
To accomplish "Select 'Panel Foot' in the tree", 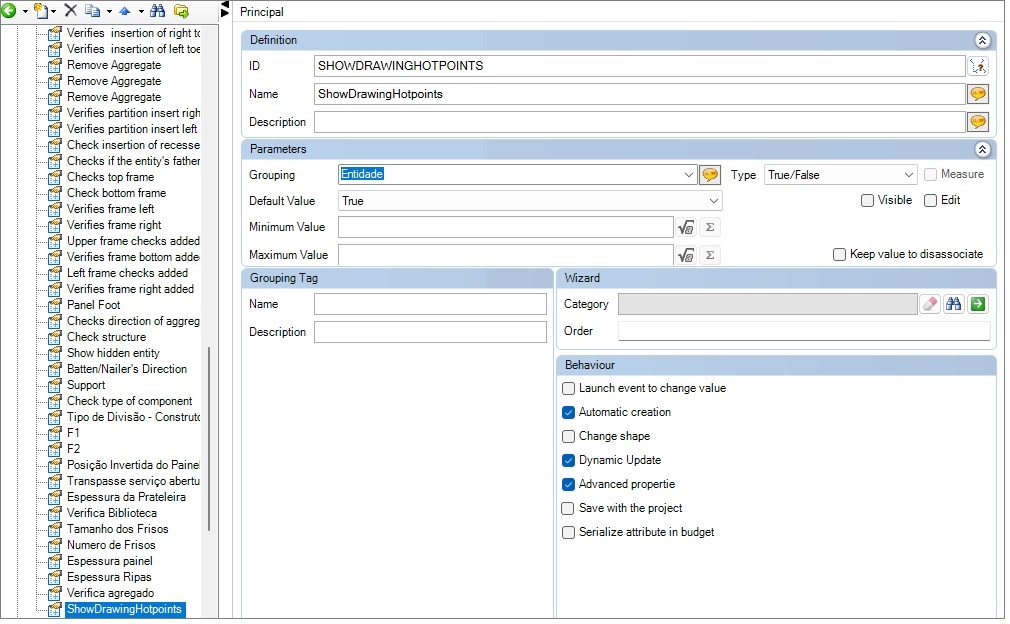I will 93,305.
